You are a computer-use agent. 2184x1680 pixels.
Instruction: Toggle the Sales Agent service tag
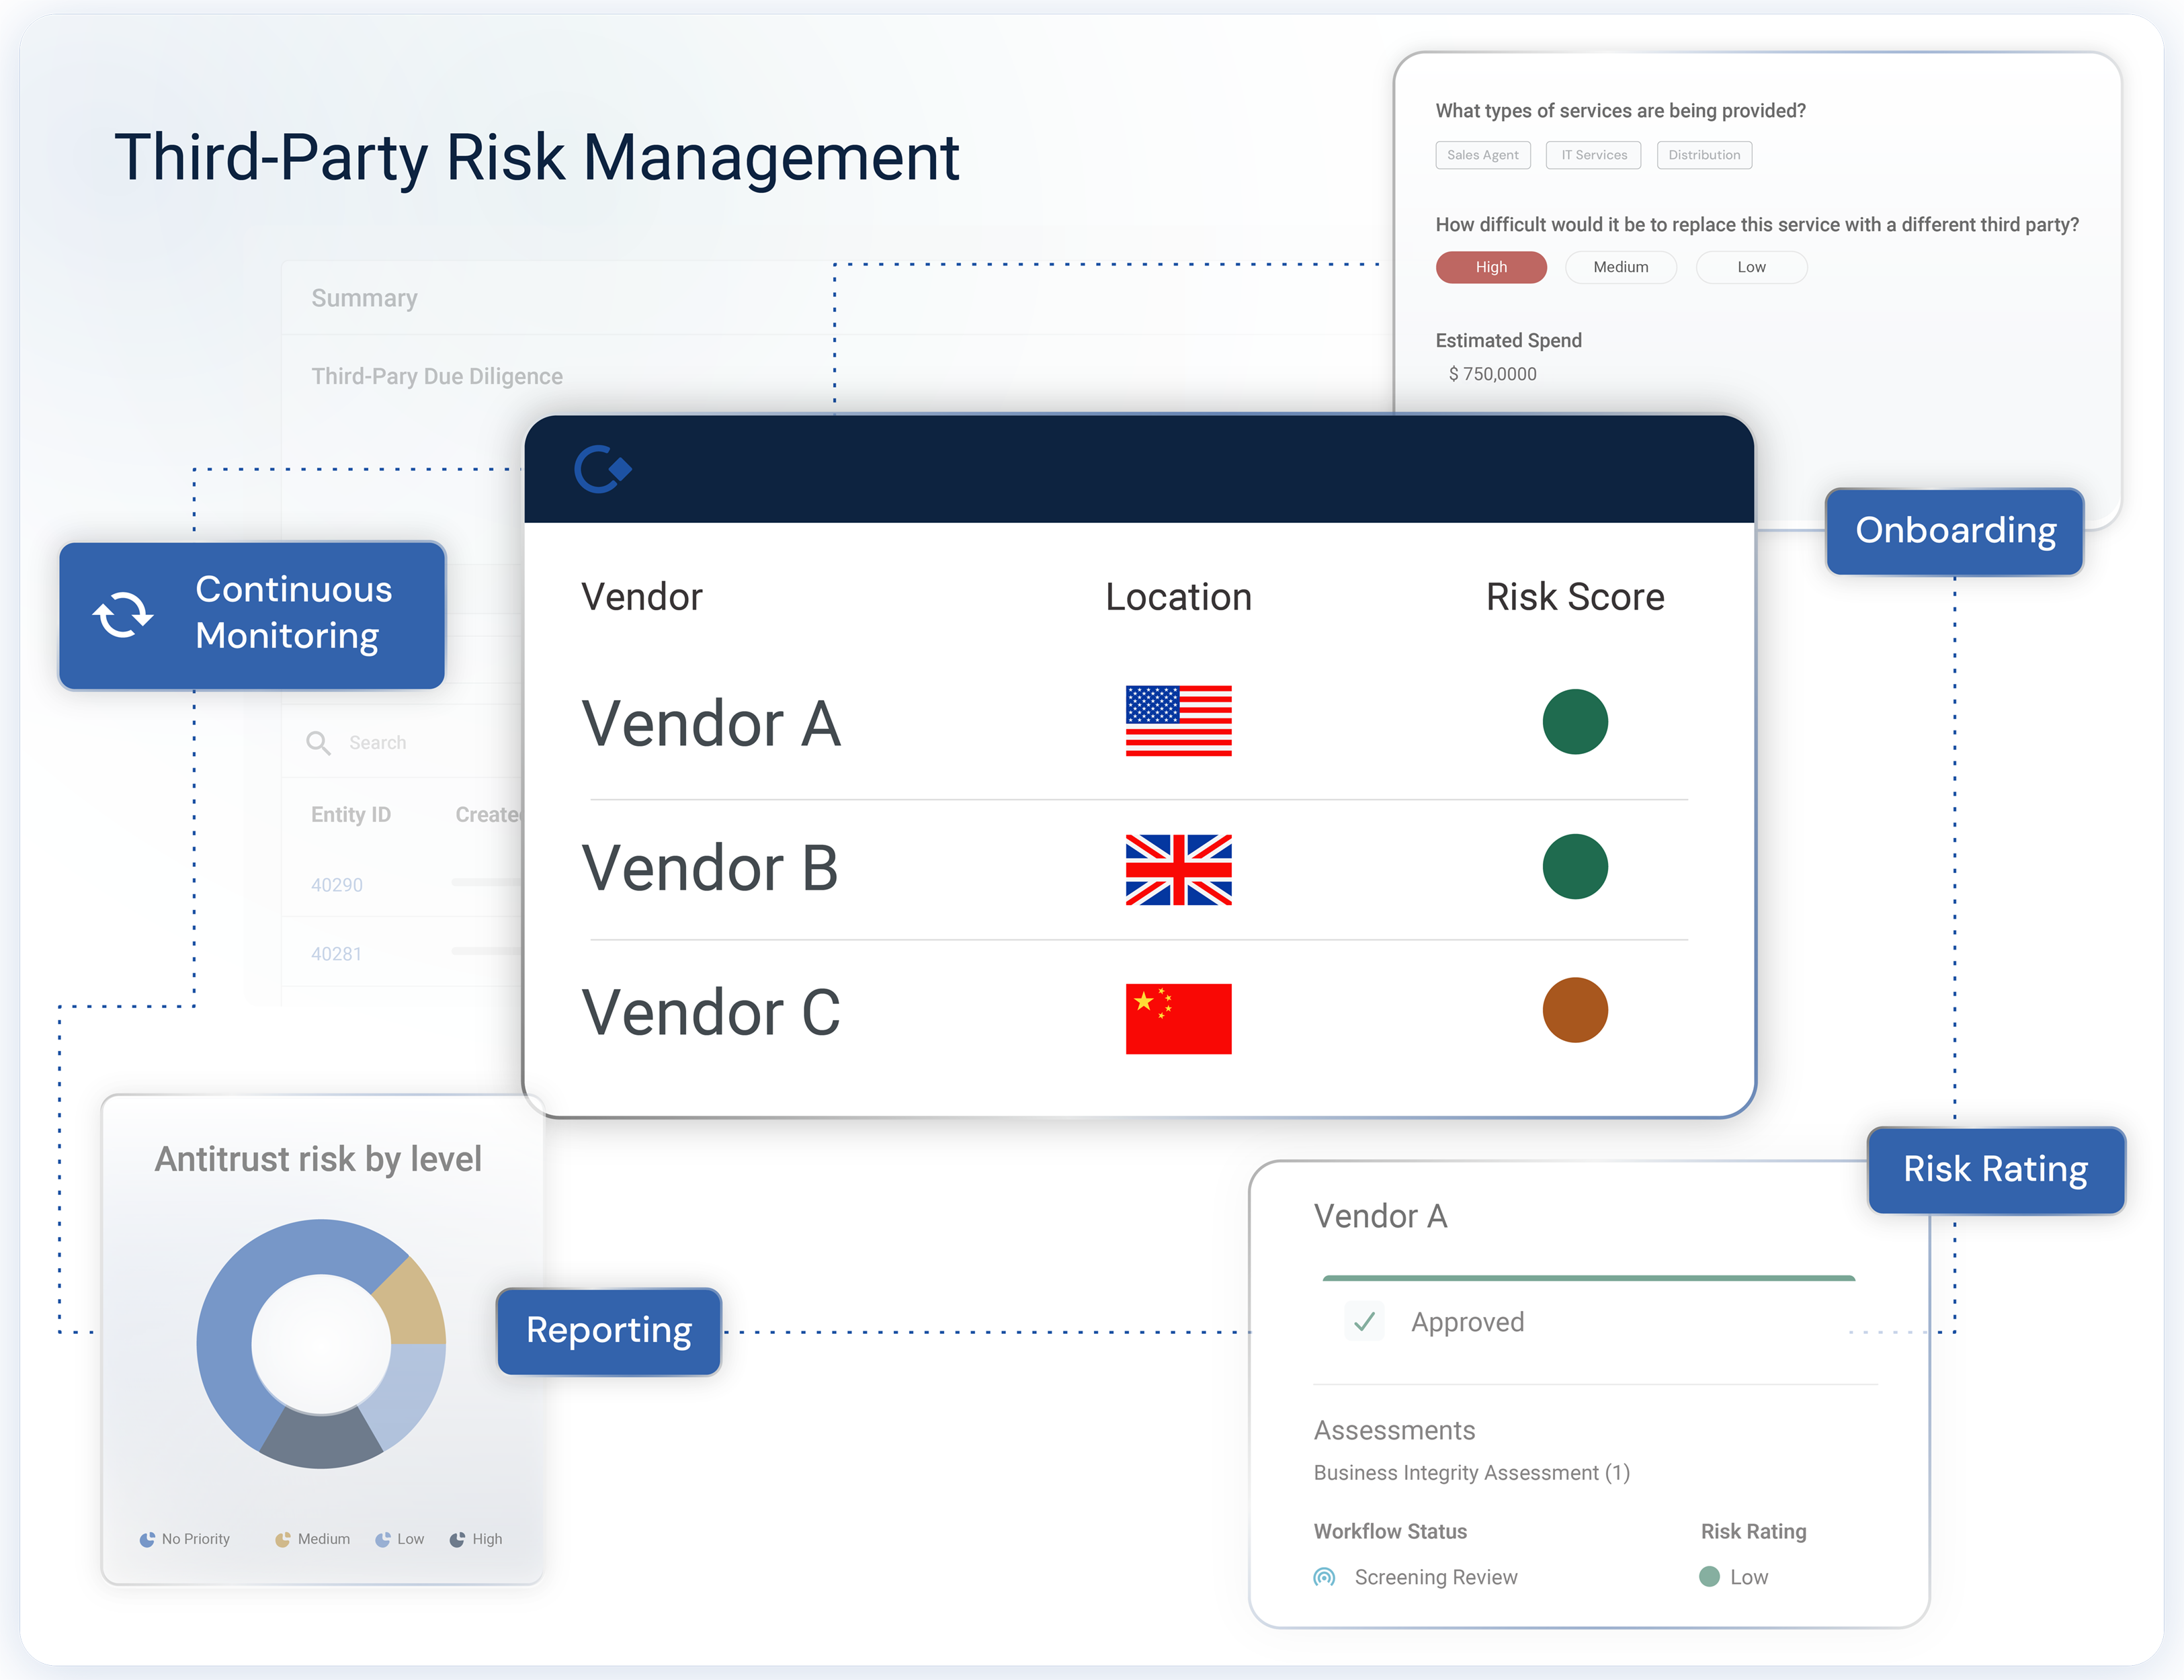point(1482,155)
